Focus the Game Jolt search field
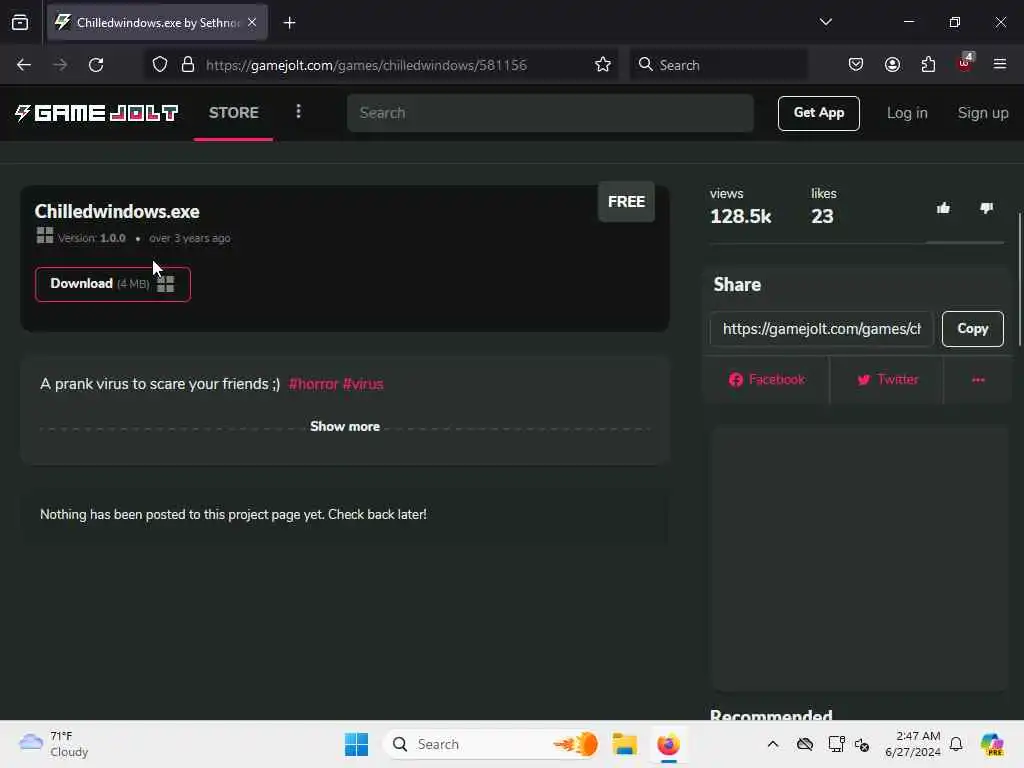Viewport: 1024px width, 768px height. coord(551,113)
